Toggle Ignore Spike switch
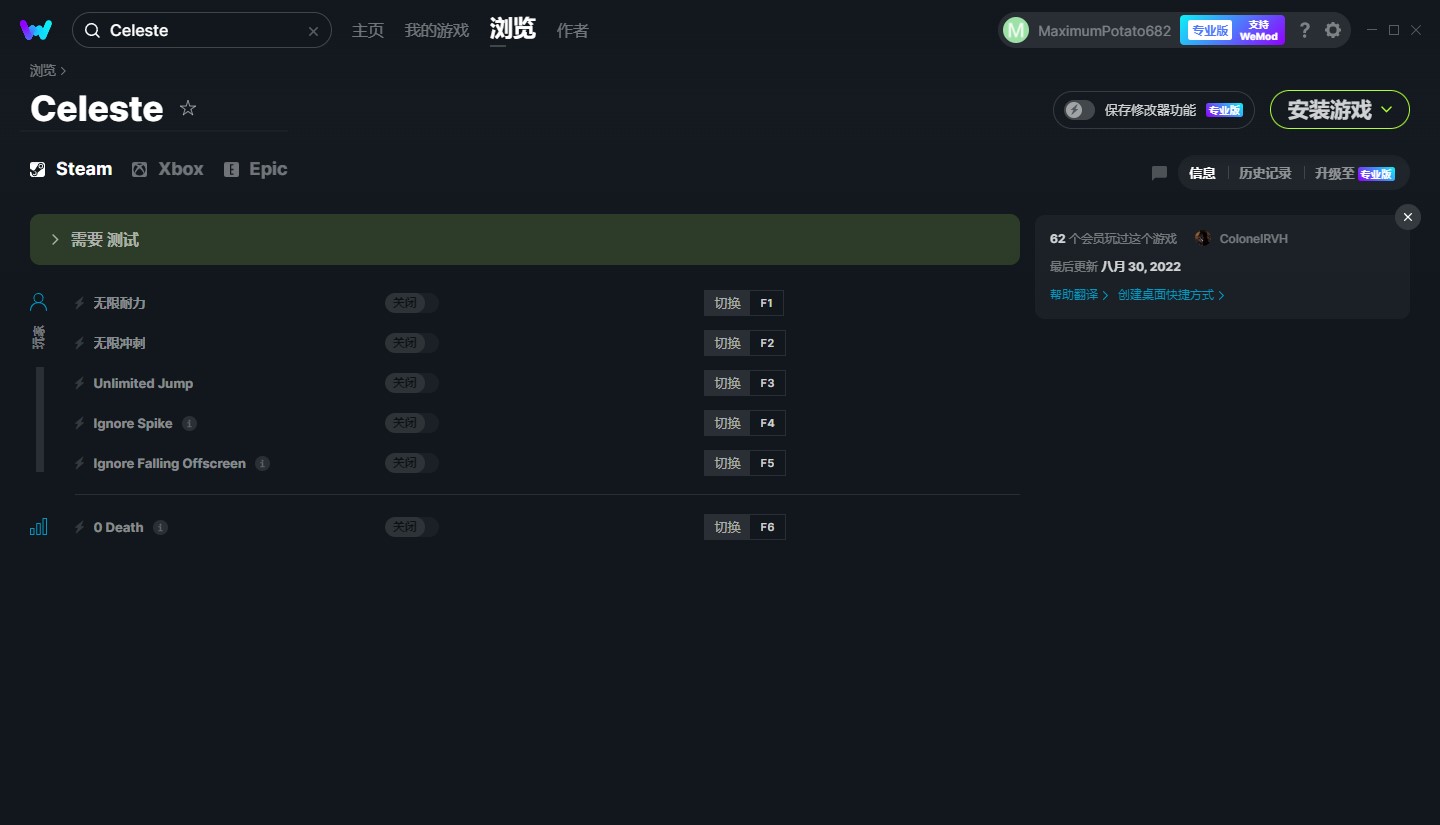 click(x=412, y=423)
